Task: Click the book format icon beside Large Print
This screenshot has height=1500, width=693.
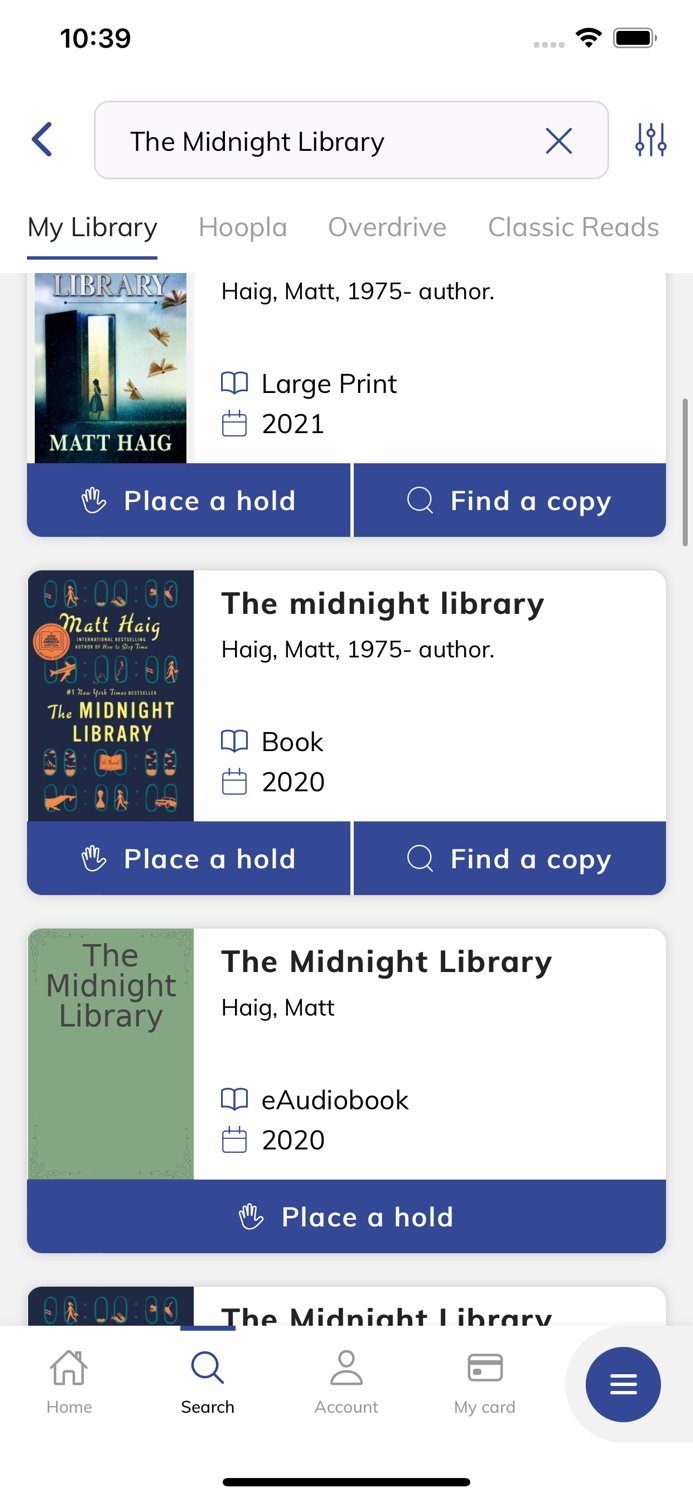Action: pos(234,382)
